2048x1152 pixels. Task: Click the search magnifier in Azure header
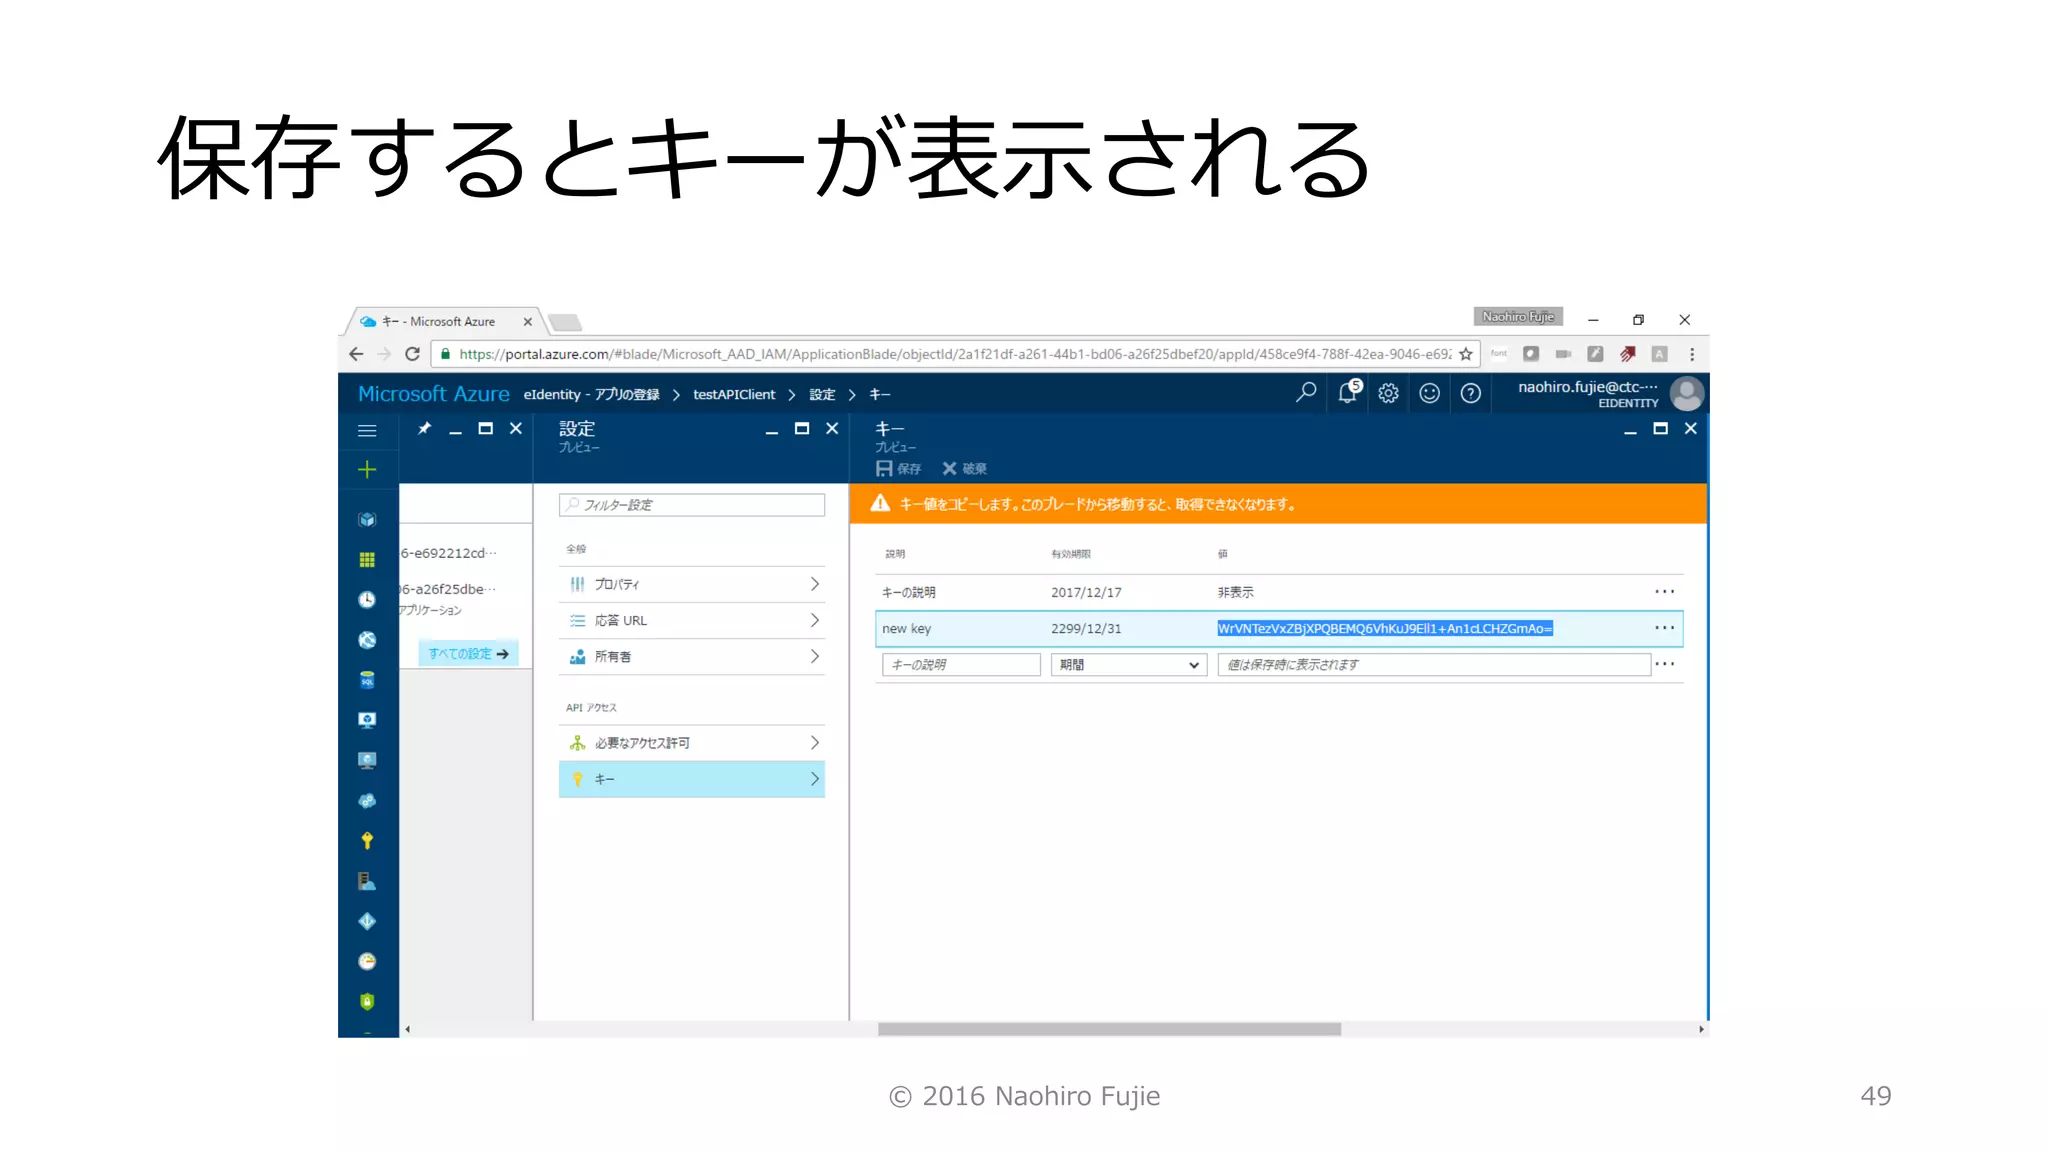(x=1306, y=393)
